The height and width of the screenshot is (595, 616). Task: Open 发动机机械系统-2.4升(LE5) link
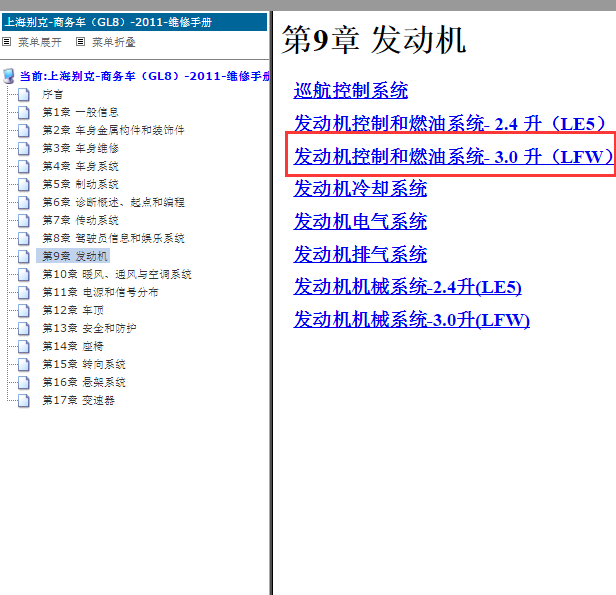[408, 287]
